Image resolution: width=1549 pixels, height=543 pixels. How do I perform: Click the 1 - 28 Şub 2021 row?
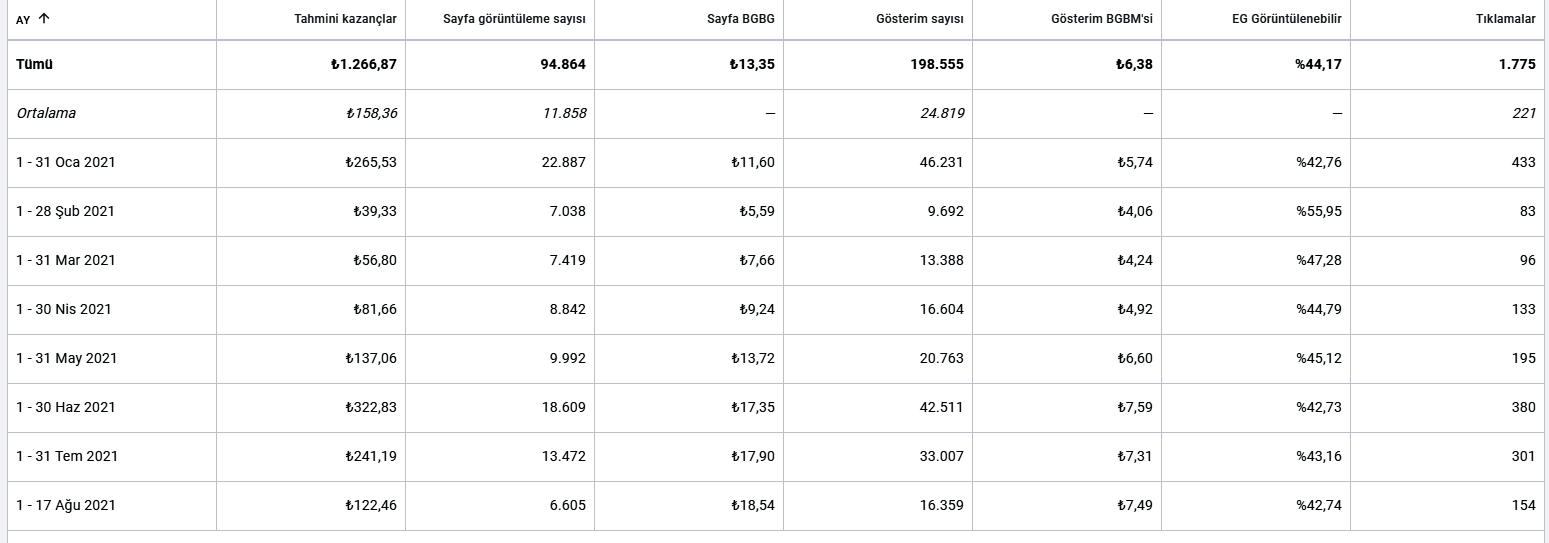(774, 211)
